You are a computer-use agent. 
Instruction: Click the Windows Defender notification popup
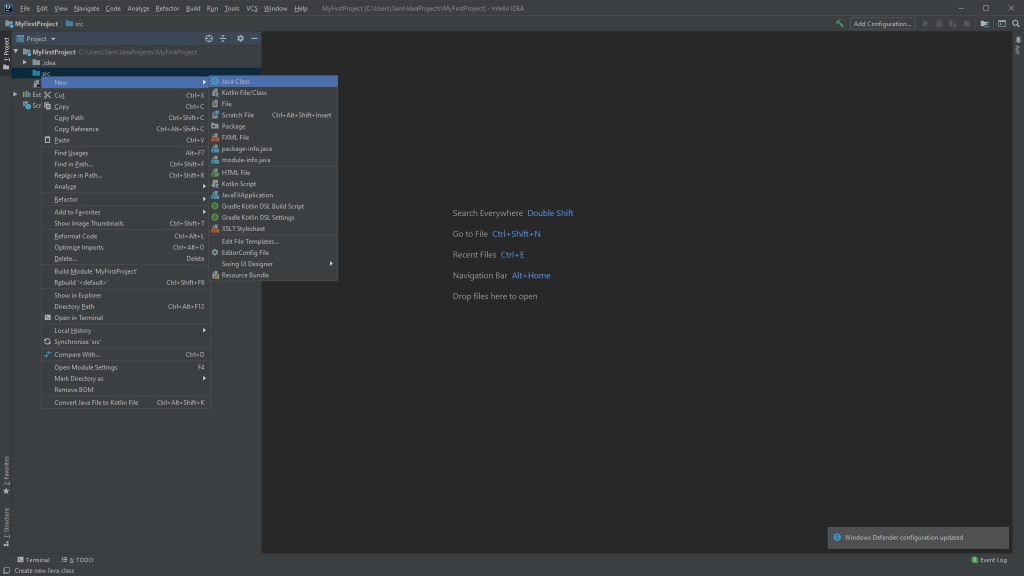pos(920,537)
